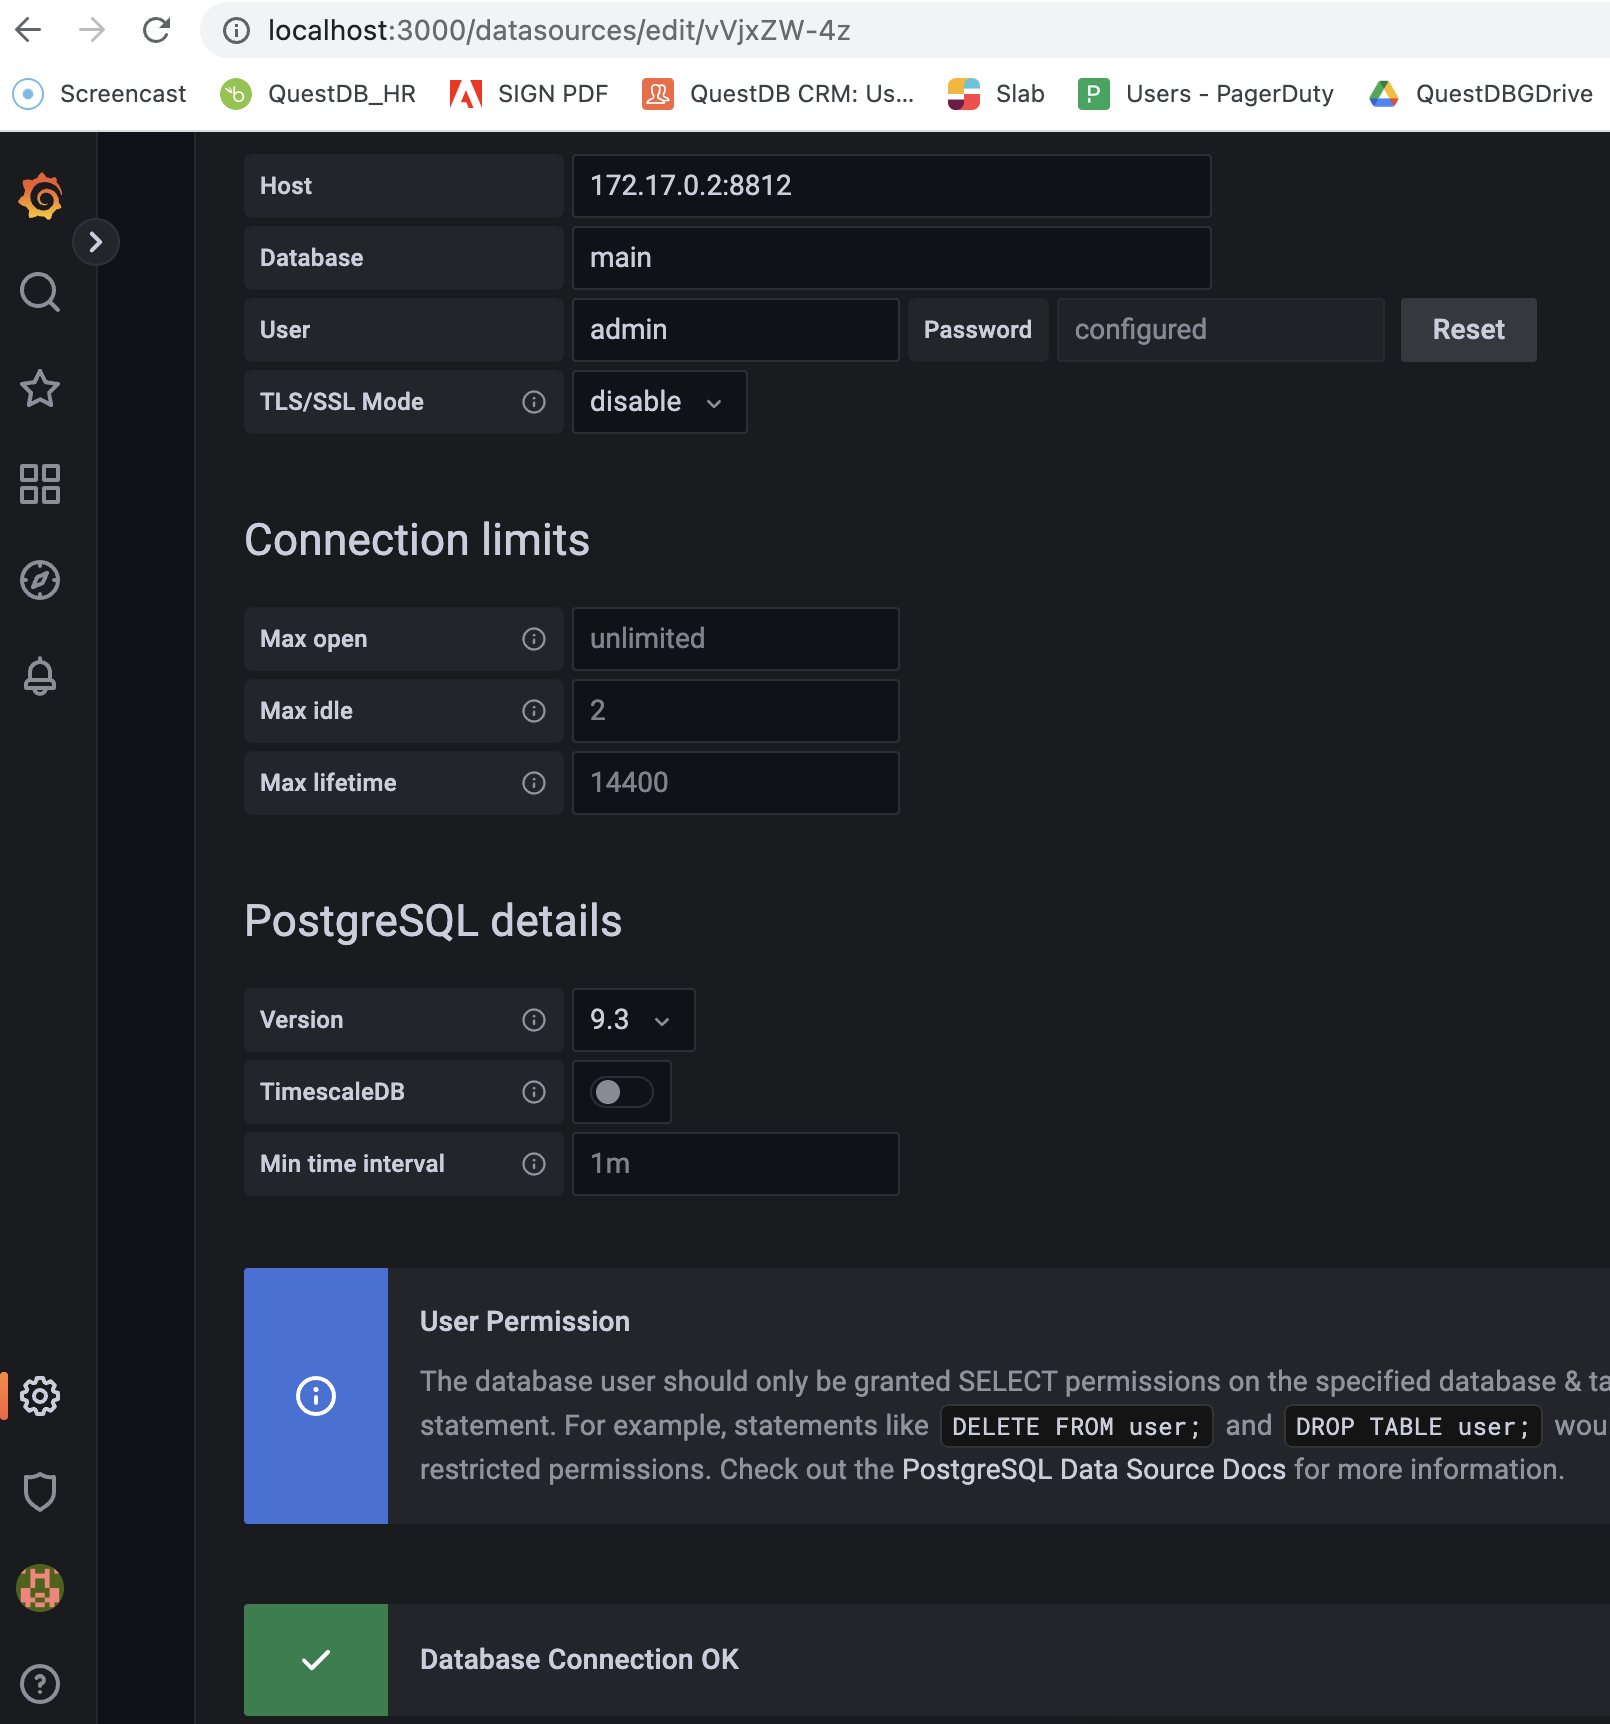The image size is (1610, 1724).
Task: Open Help via the question mark icon
Action: (40, 1684)
